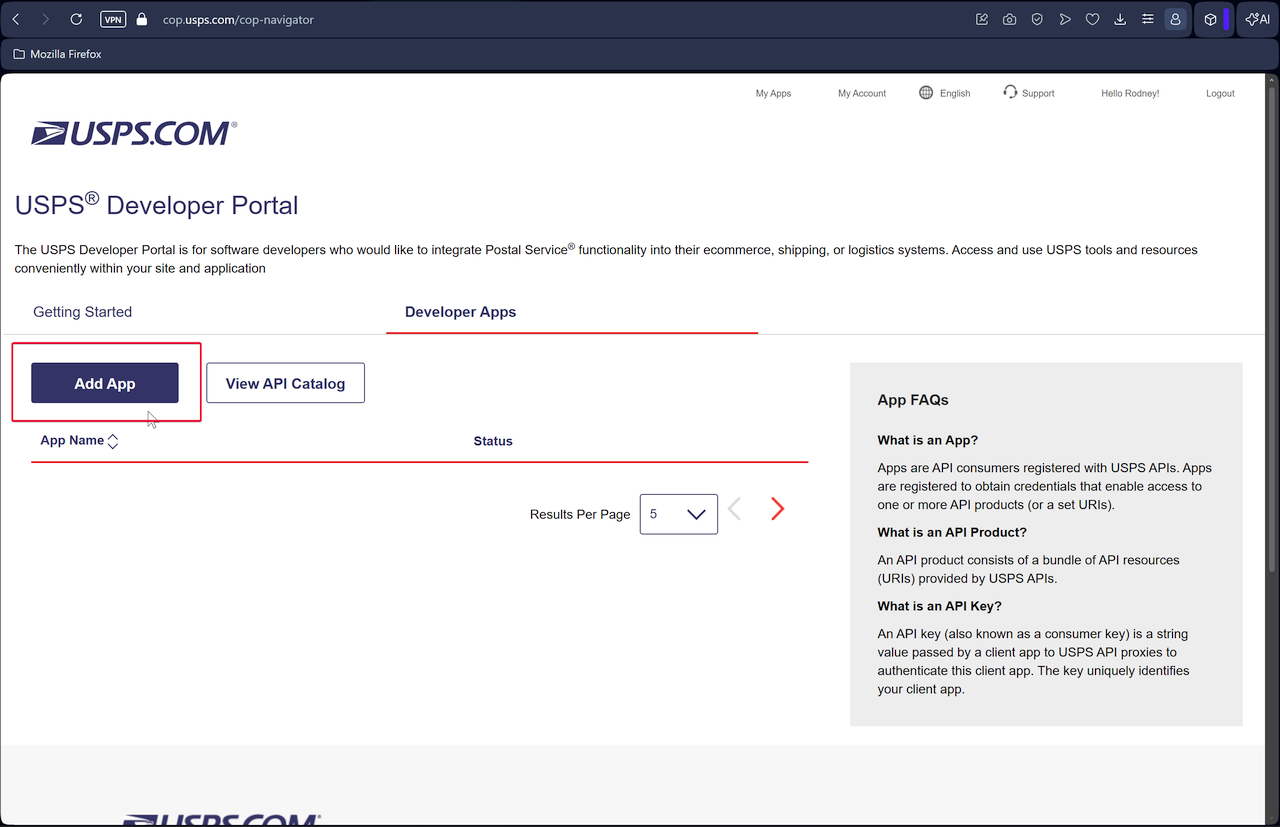Screen dimensions: 1280x827
Task: Open the AI assistant button
Action: [1257, 19]
